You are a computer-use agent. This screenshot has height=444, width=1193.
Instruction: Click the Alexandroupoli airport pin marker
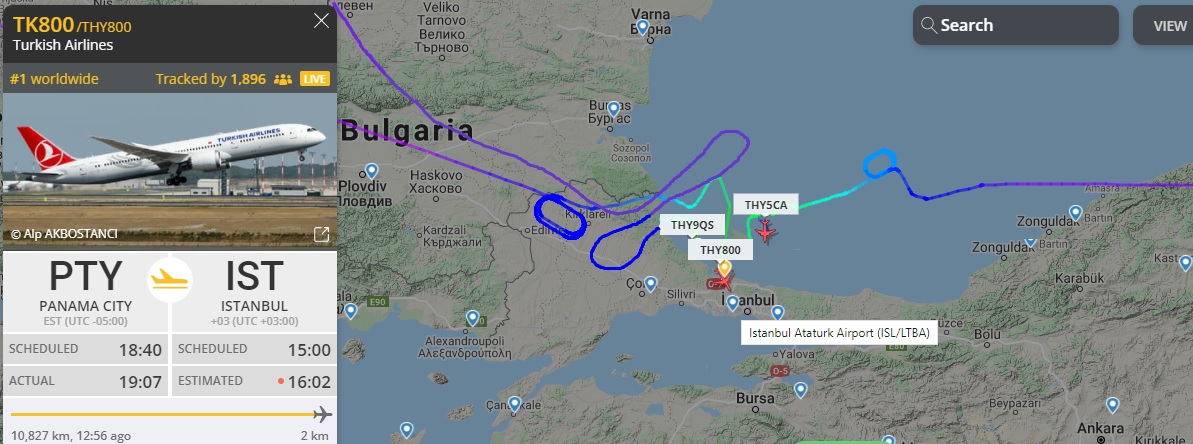click(x=472, y=319)
